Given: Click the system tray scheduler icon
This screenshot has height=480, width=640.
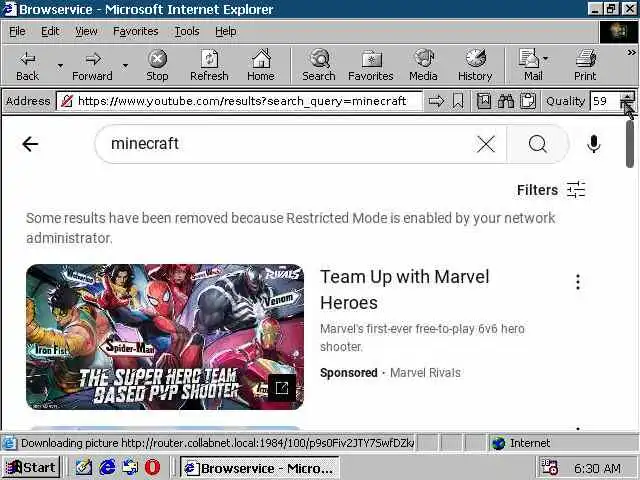Looking at the screenshot, I should tap(549, 468).
